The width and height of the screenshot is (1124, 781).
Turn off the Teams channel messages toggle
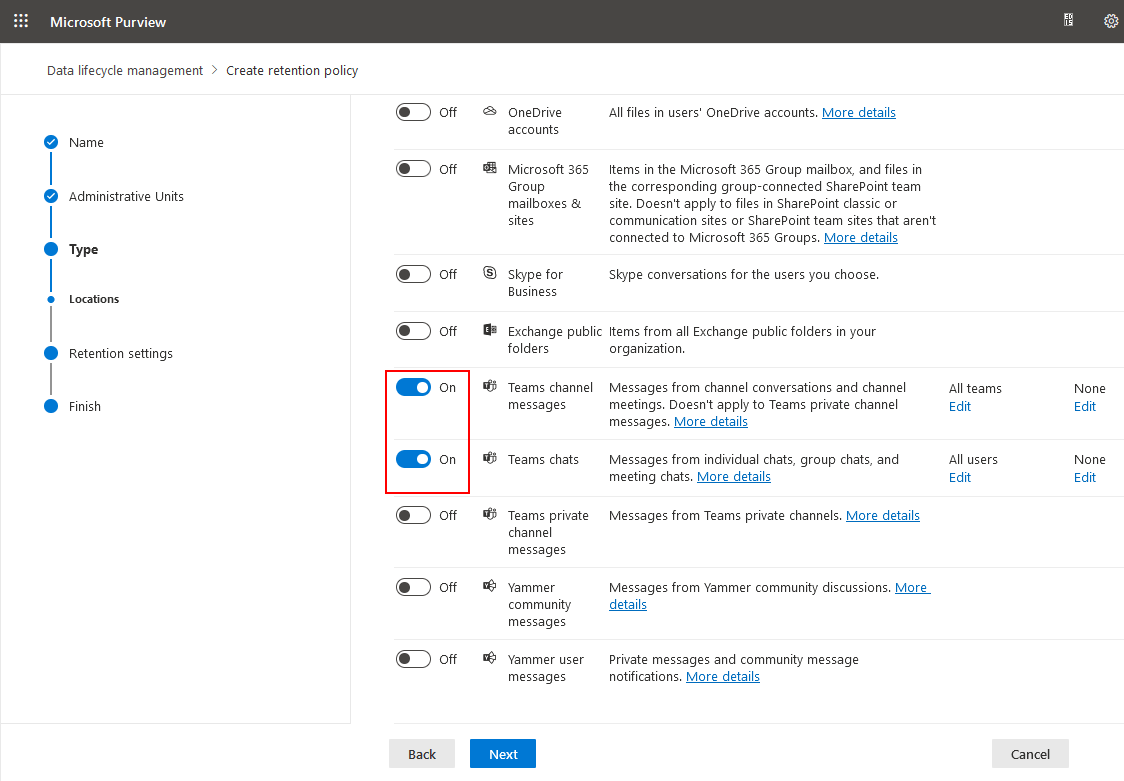pos(414,388)
